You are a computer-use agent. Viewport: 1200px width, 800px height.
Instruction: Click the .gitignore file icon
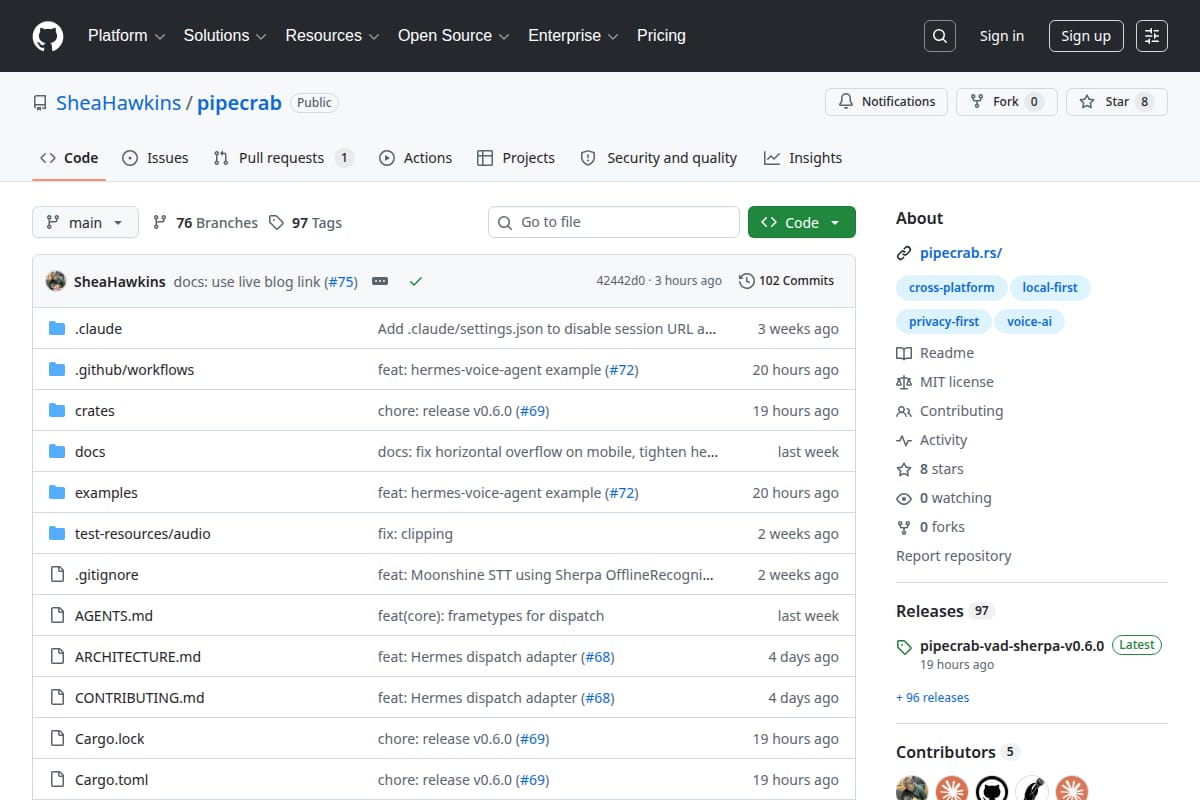[57, 575]
